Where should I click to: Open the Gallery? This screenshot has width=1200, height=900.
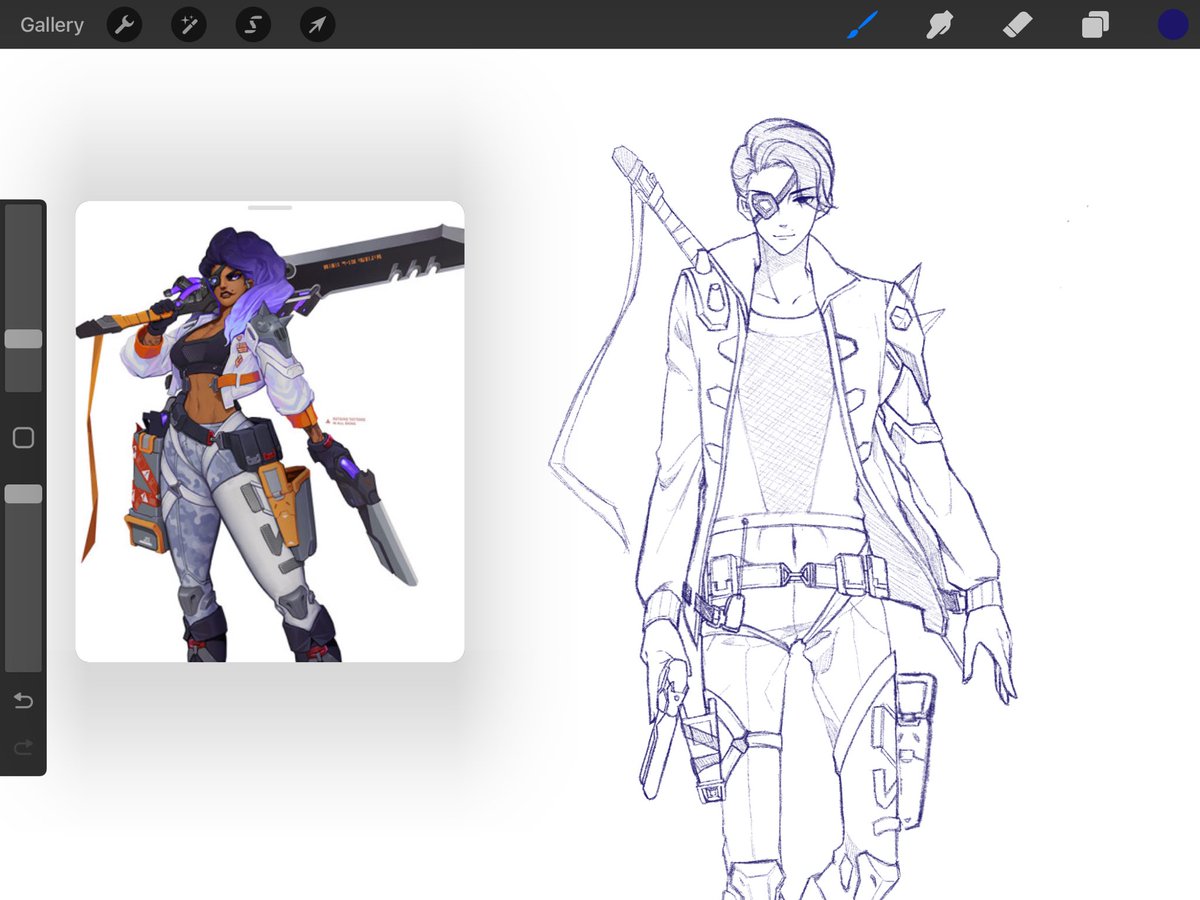click(x=52, y=25)
